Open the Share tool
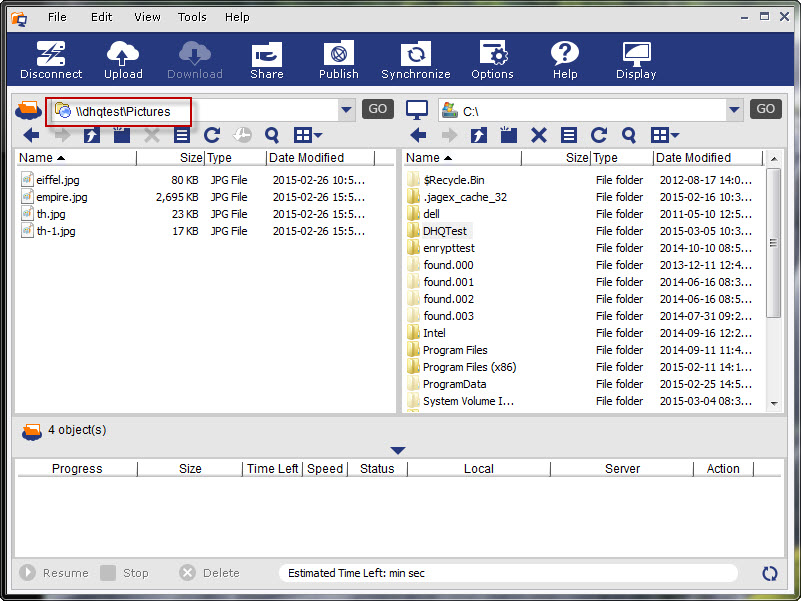 (x=267, y=60)
